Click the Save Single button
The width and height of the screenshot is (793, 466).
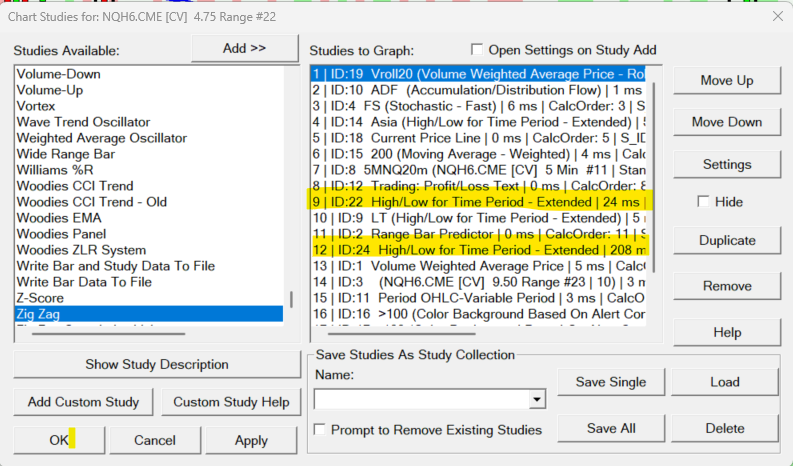tap(610, 382)
